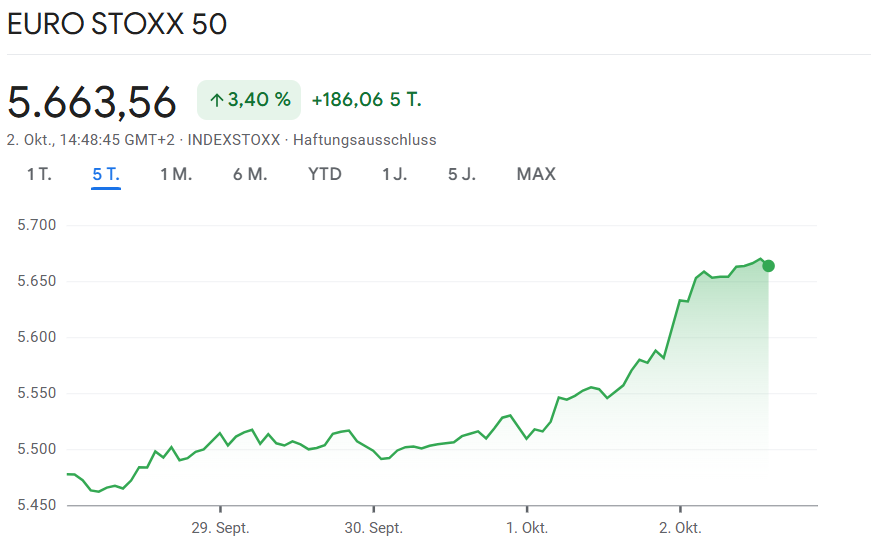Click the current price 5.663,56

click(92, 102)
